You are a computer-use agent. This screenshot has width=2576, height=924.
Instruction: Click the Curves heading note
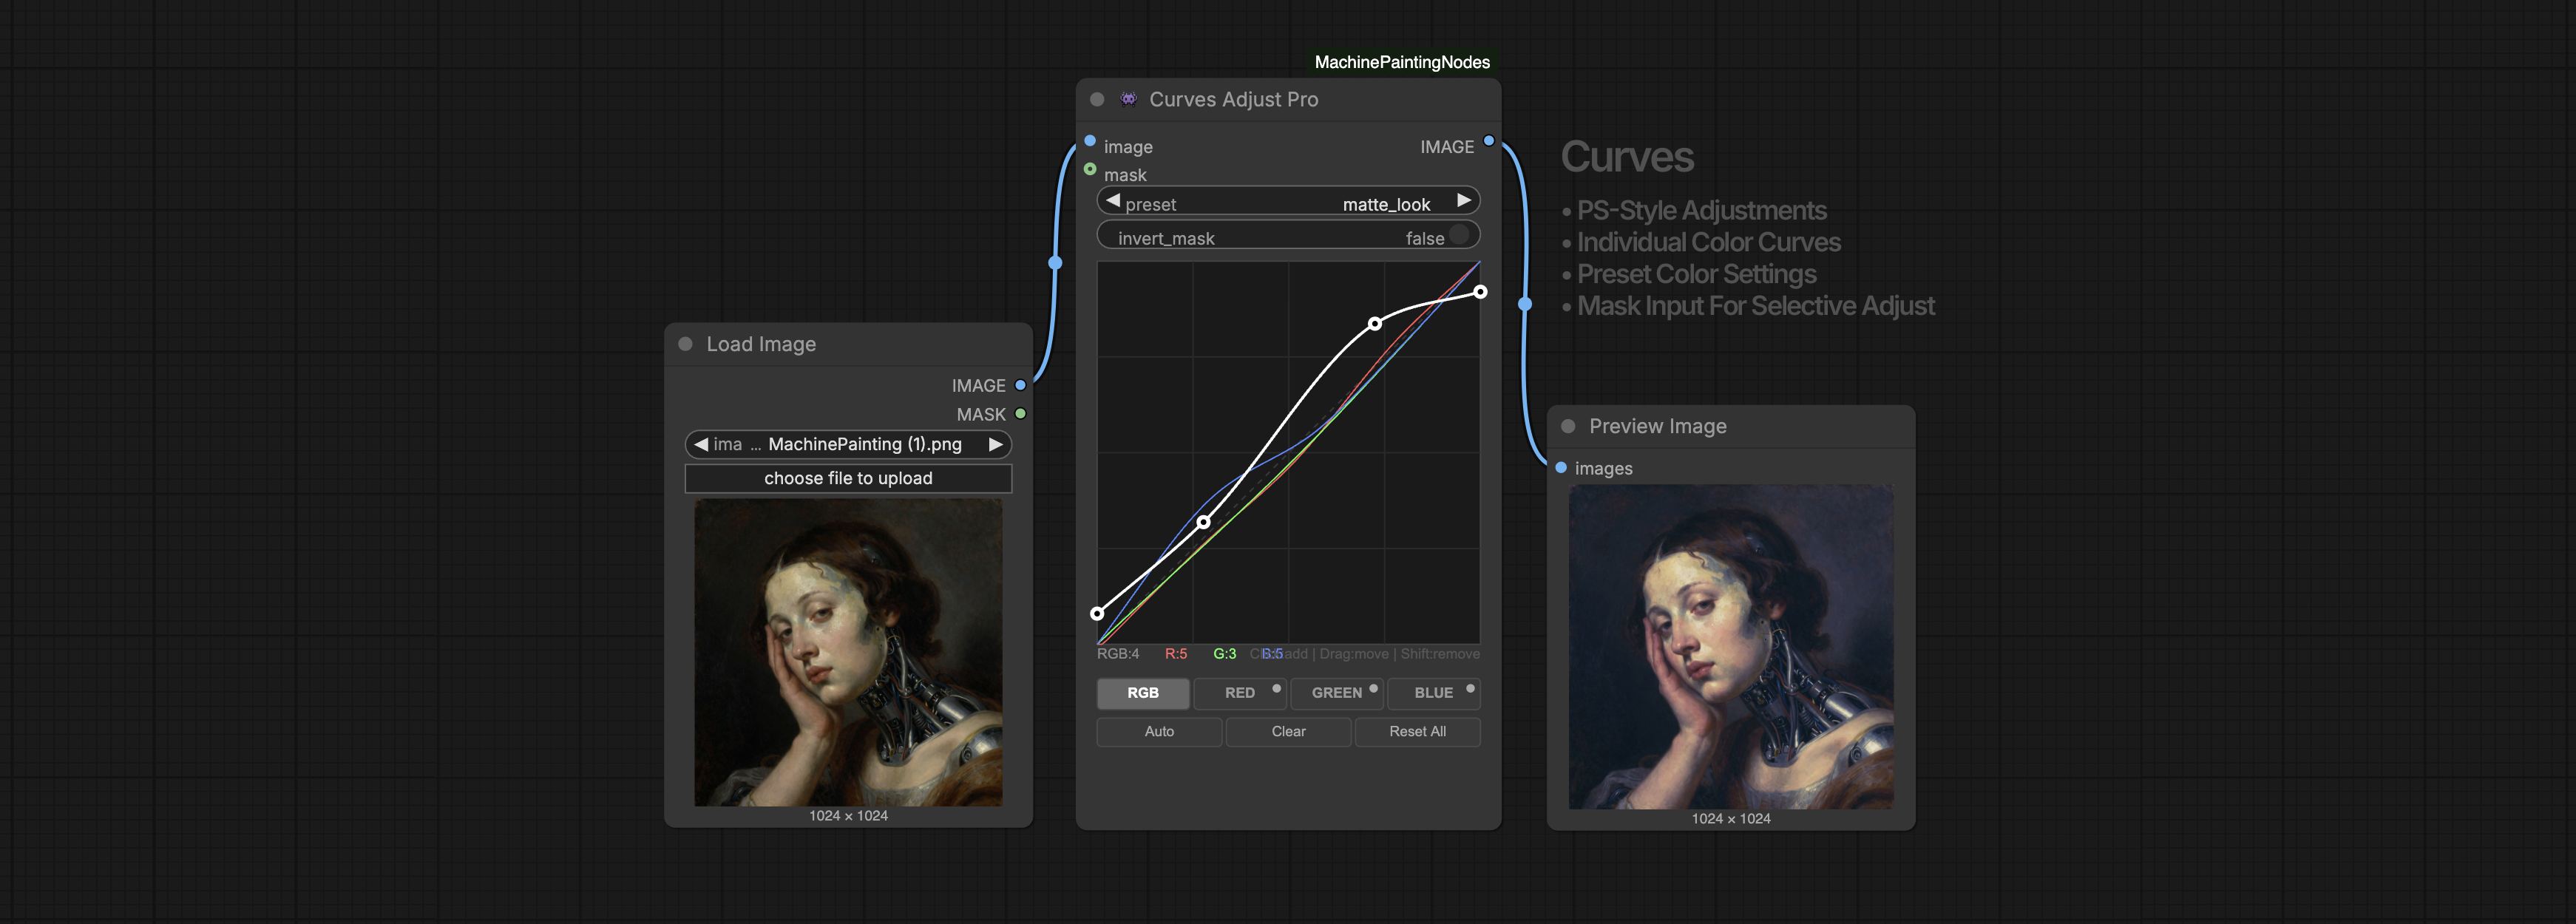click(x=1627, y=157)
